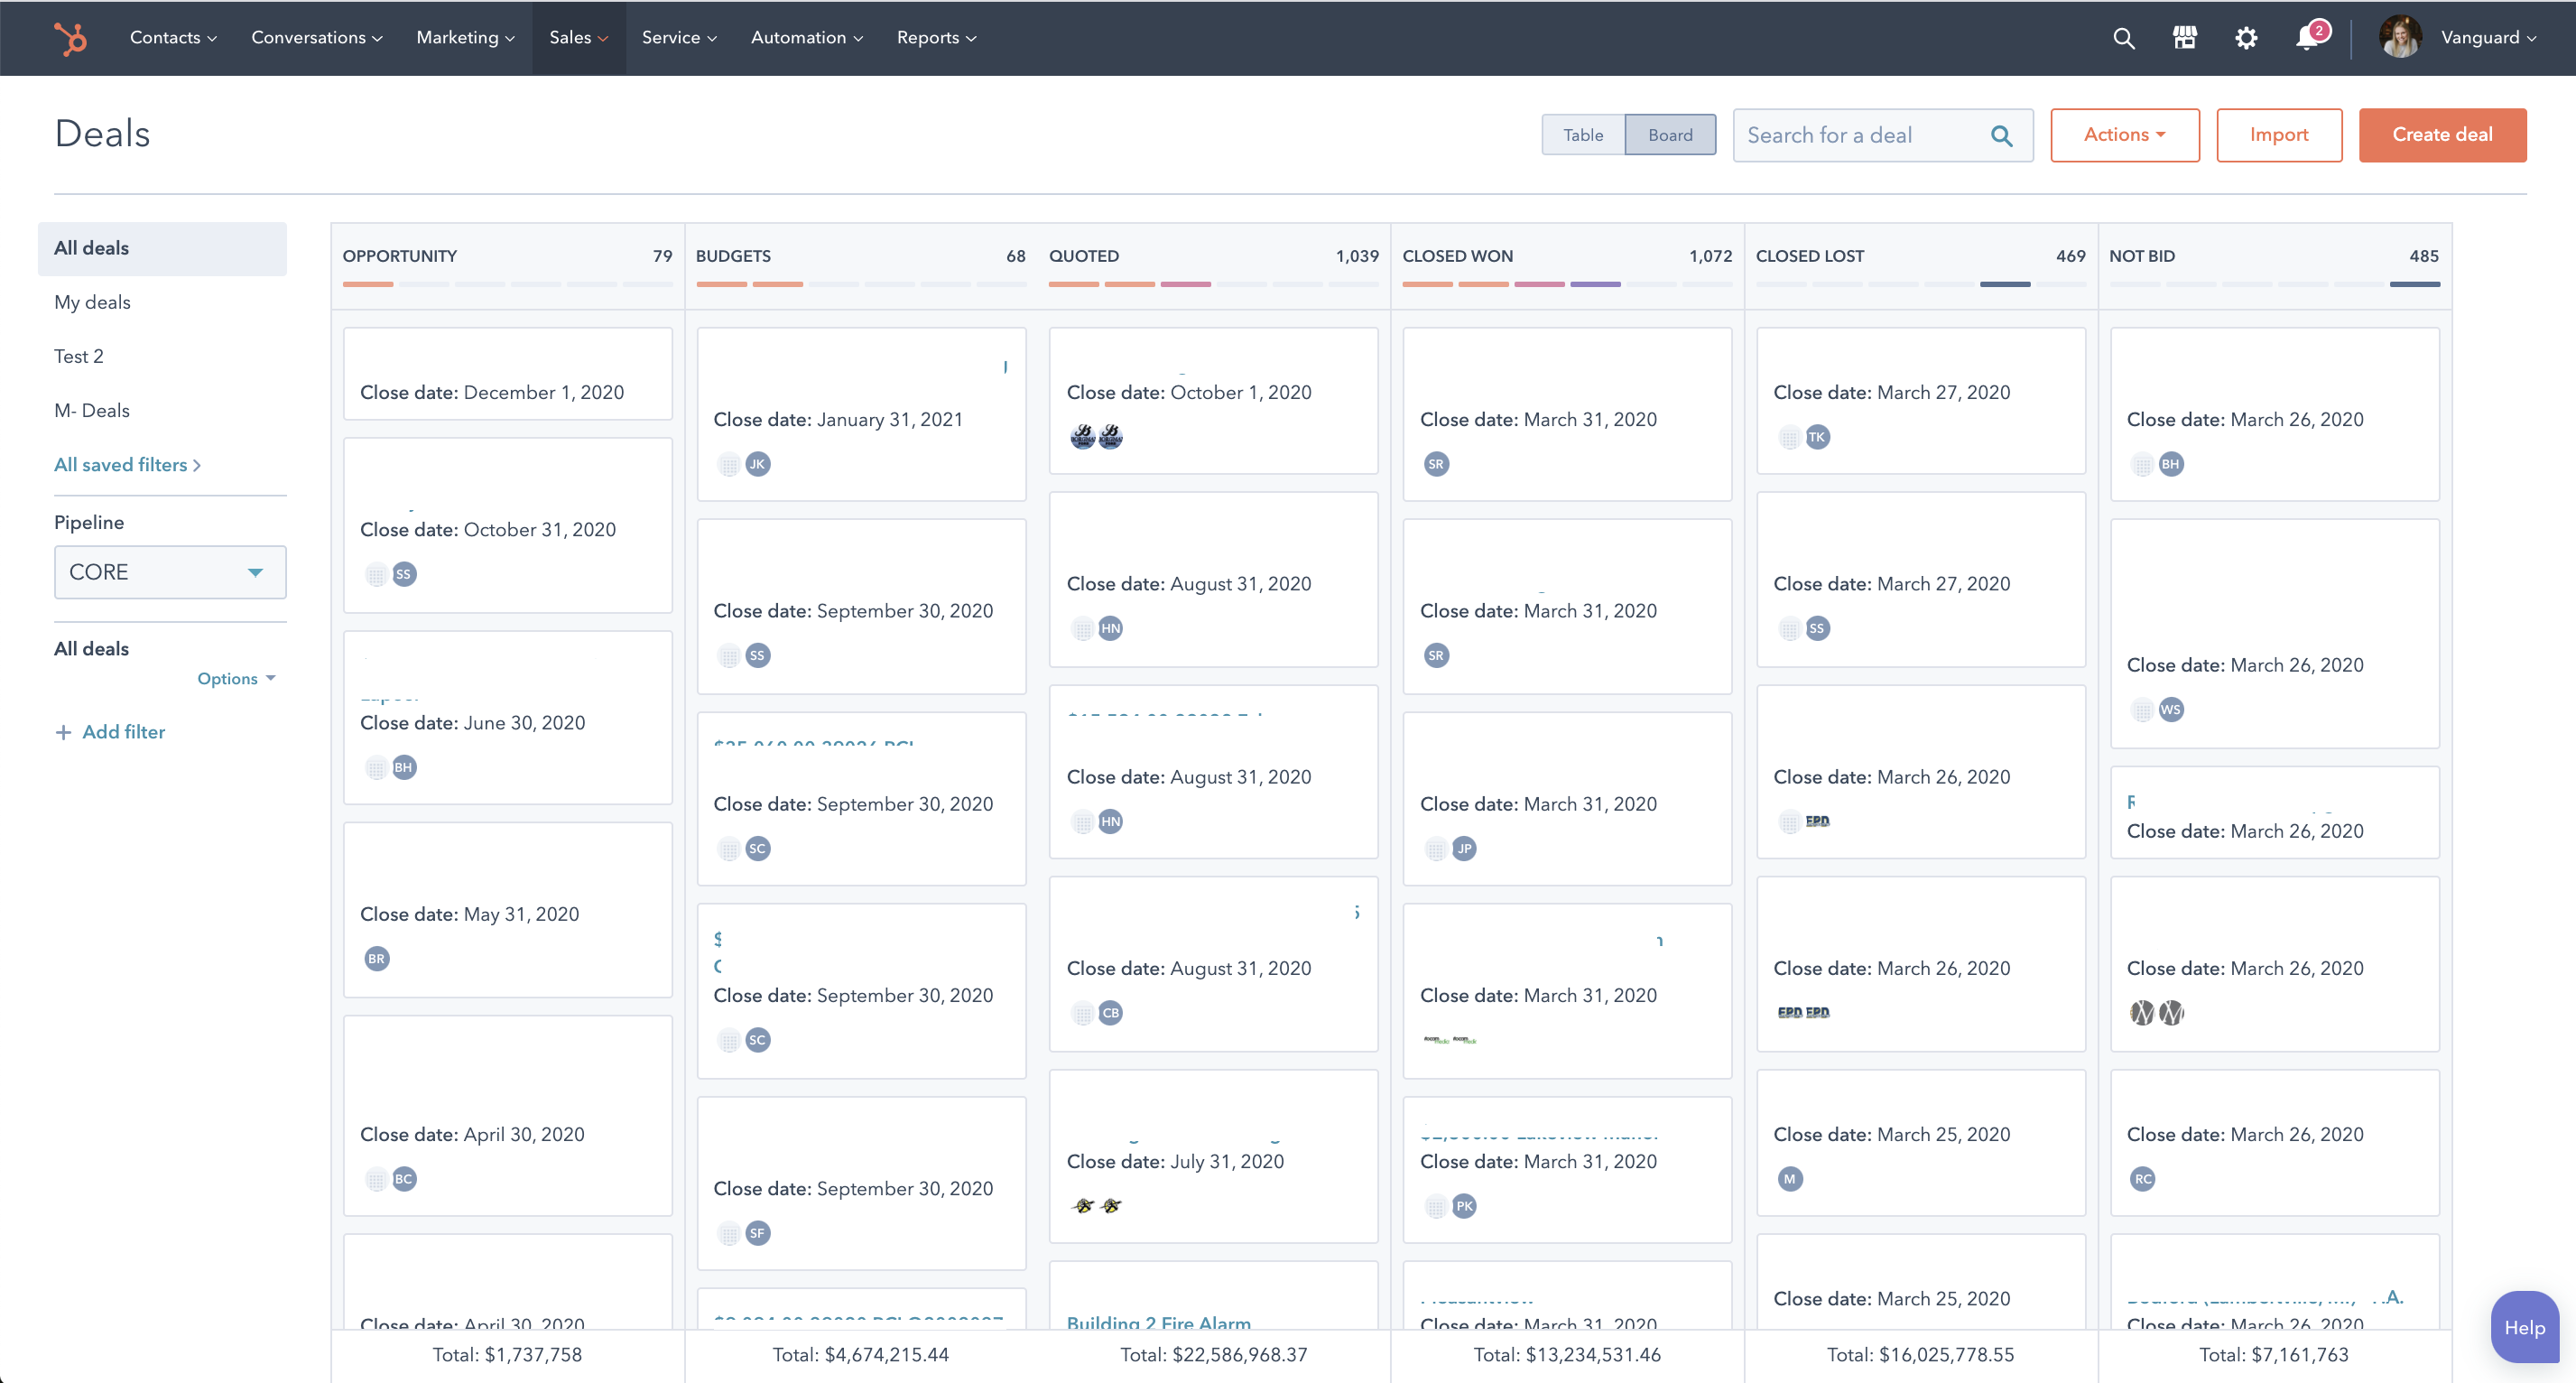Switch to Table view
The image size is (2576, 1383).
click(1582, 134)
